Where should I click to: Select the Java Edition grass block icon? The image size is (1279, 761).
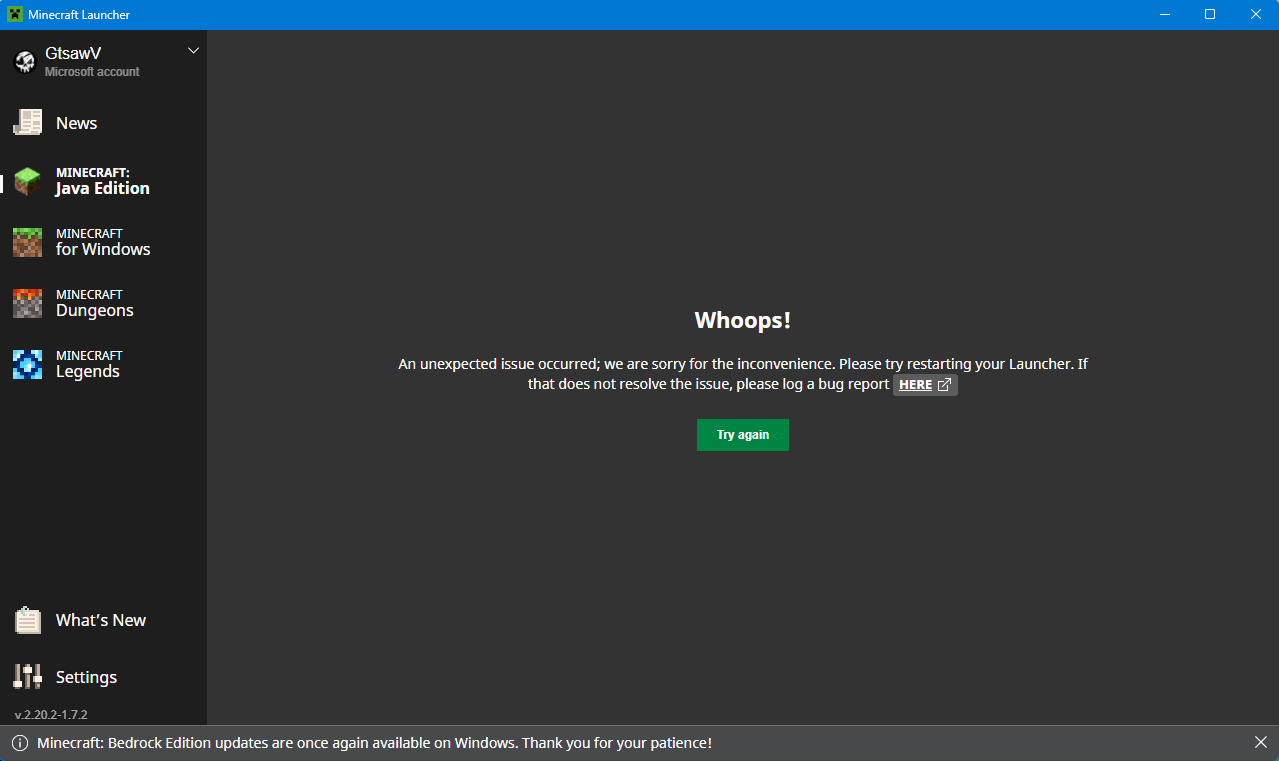pos(27,182)
